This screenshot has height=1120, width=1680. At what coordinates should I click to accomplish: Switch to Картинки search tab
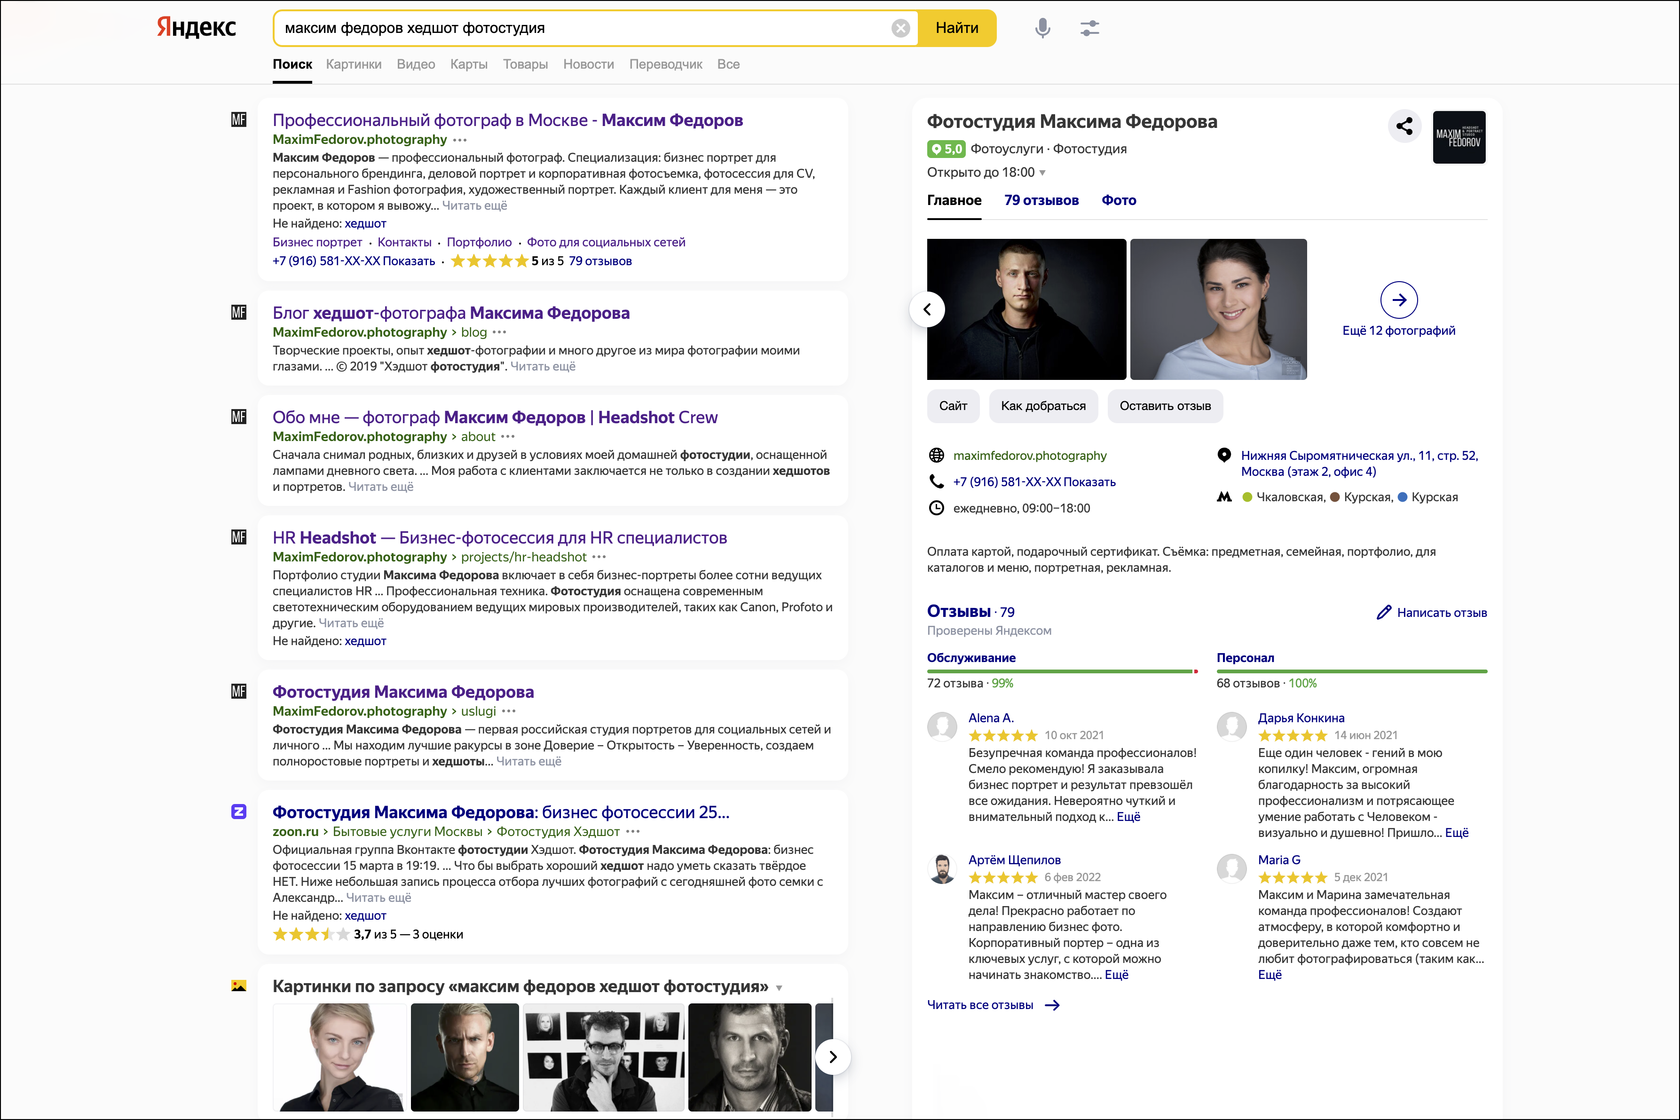pos(354,64)
